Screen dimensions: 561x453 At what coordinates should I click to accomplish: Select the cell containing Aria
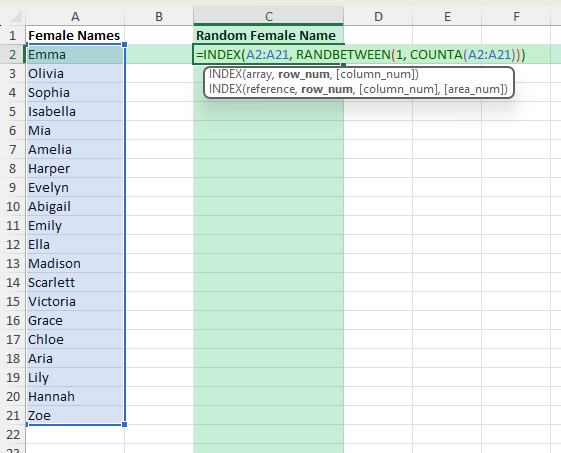[x=75, y=358]
